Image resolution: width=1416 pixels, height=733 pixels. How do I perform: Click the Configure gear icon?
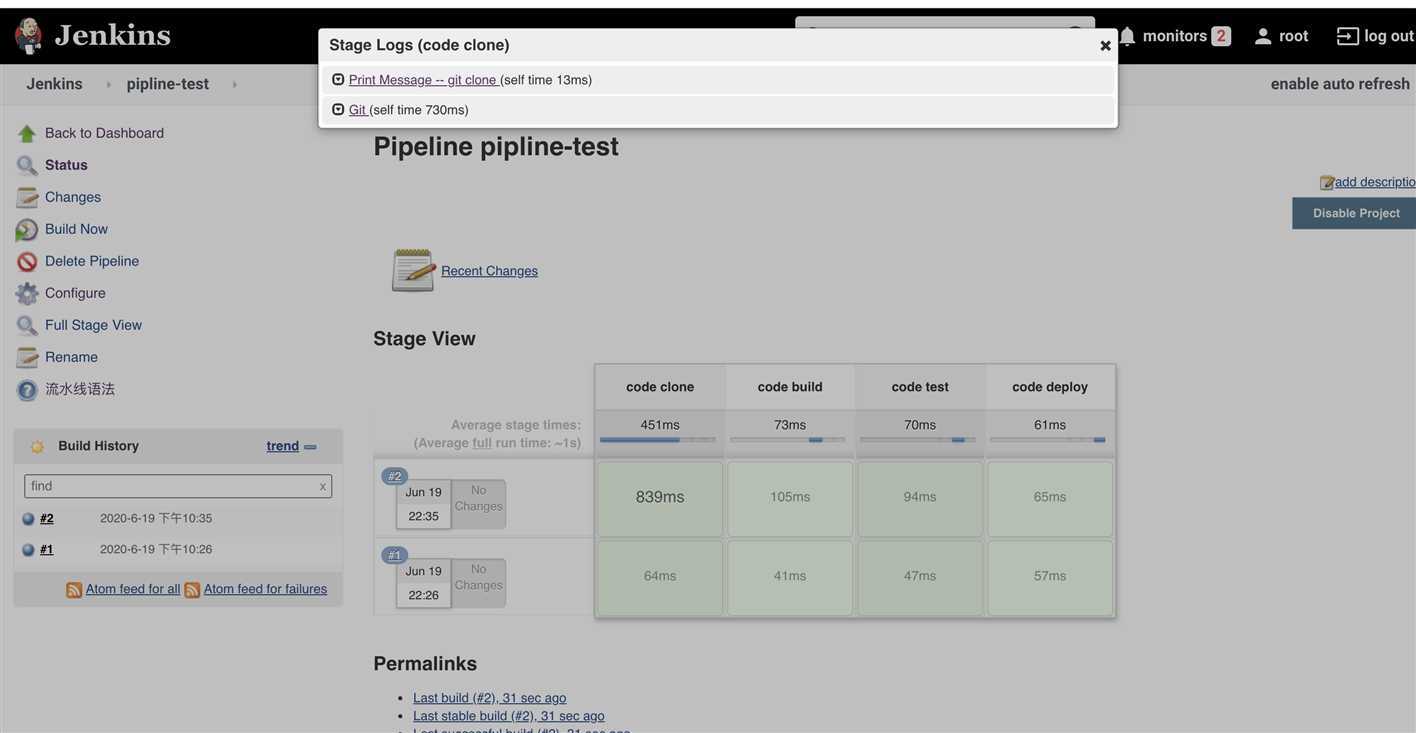tap(27, 294)
